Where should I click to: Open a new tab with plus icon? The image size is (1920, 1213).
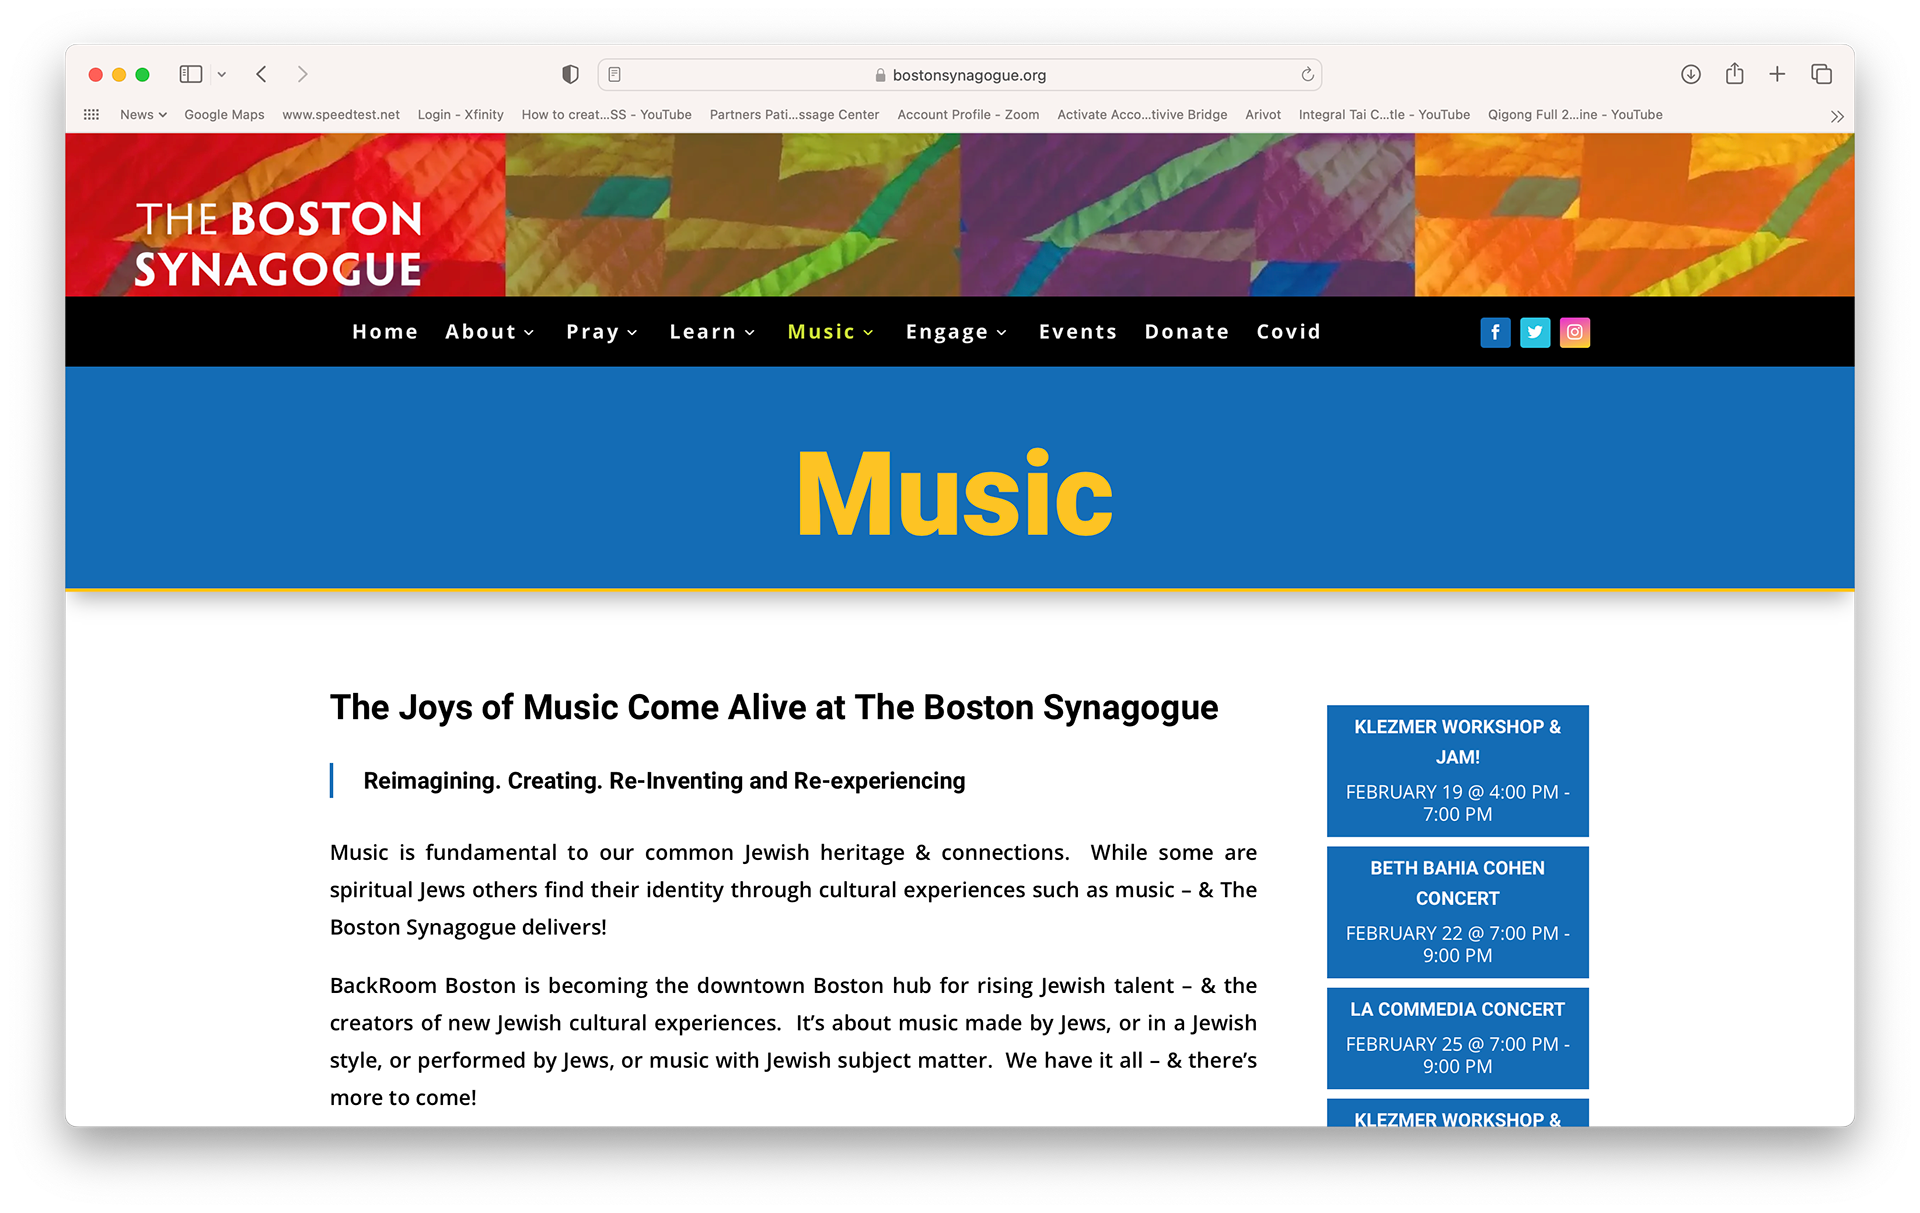pos(1777,74)
